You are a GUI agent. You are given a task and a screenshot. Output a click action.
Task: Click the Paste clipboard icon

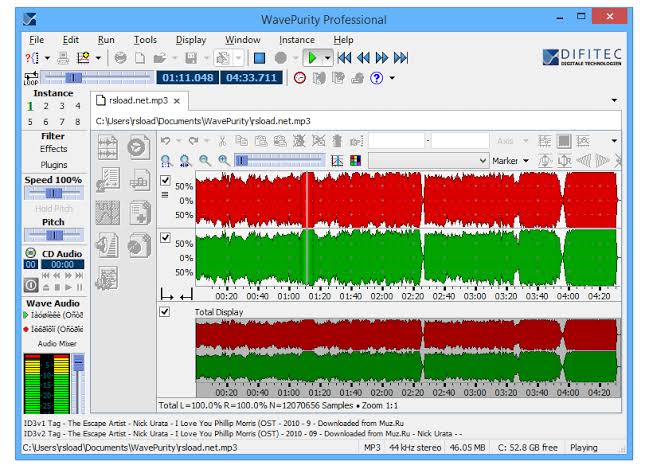[261, 141]
